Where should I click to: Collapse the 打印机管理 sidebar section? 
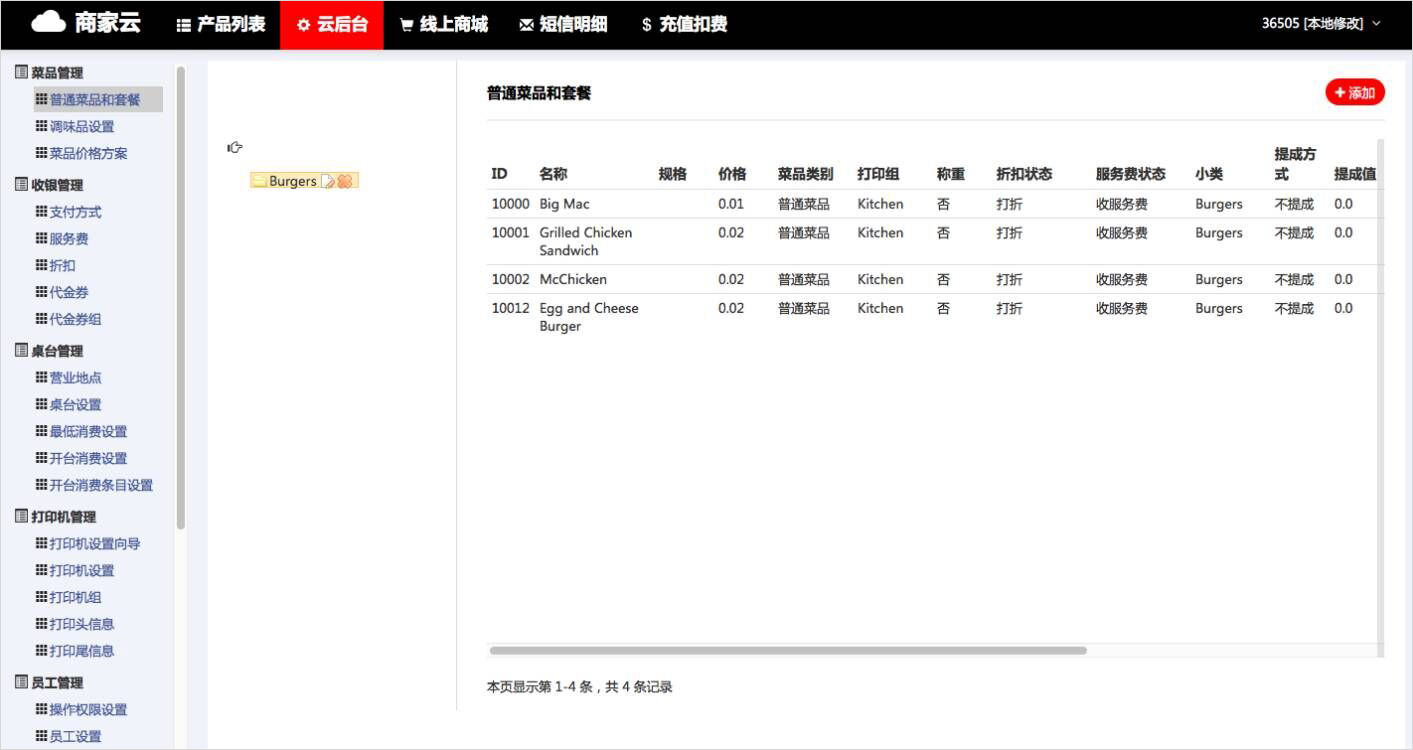(56, 517)
